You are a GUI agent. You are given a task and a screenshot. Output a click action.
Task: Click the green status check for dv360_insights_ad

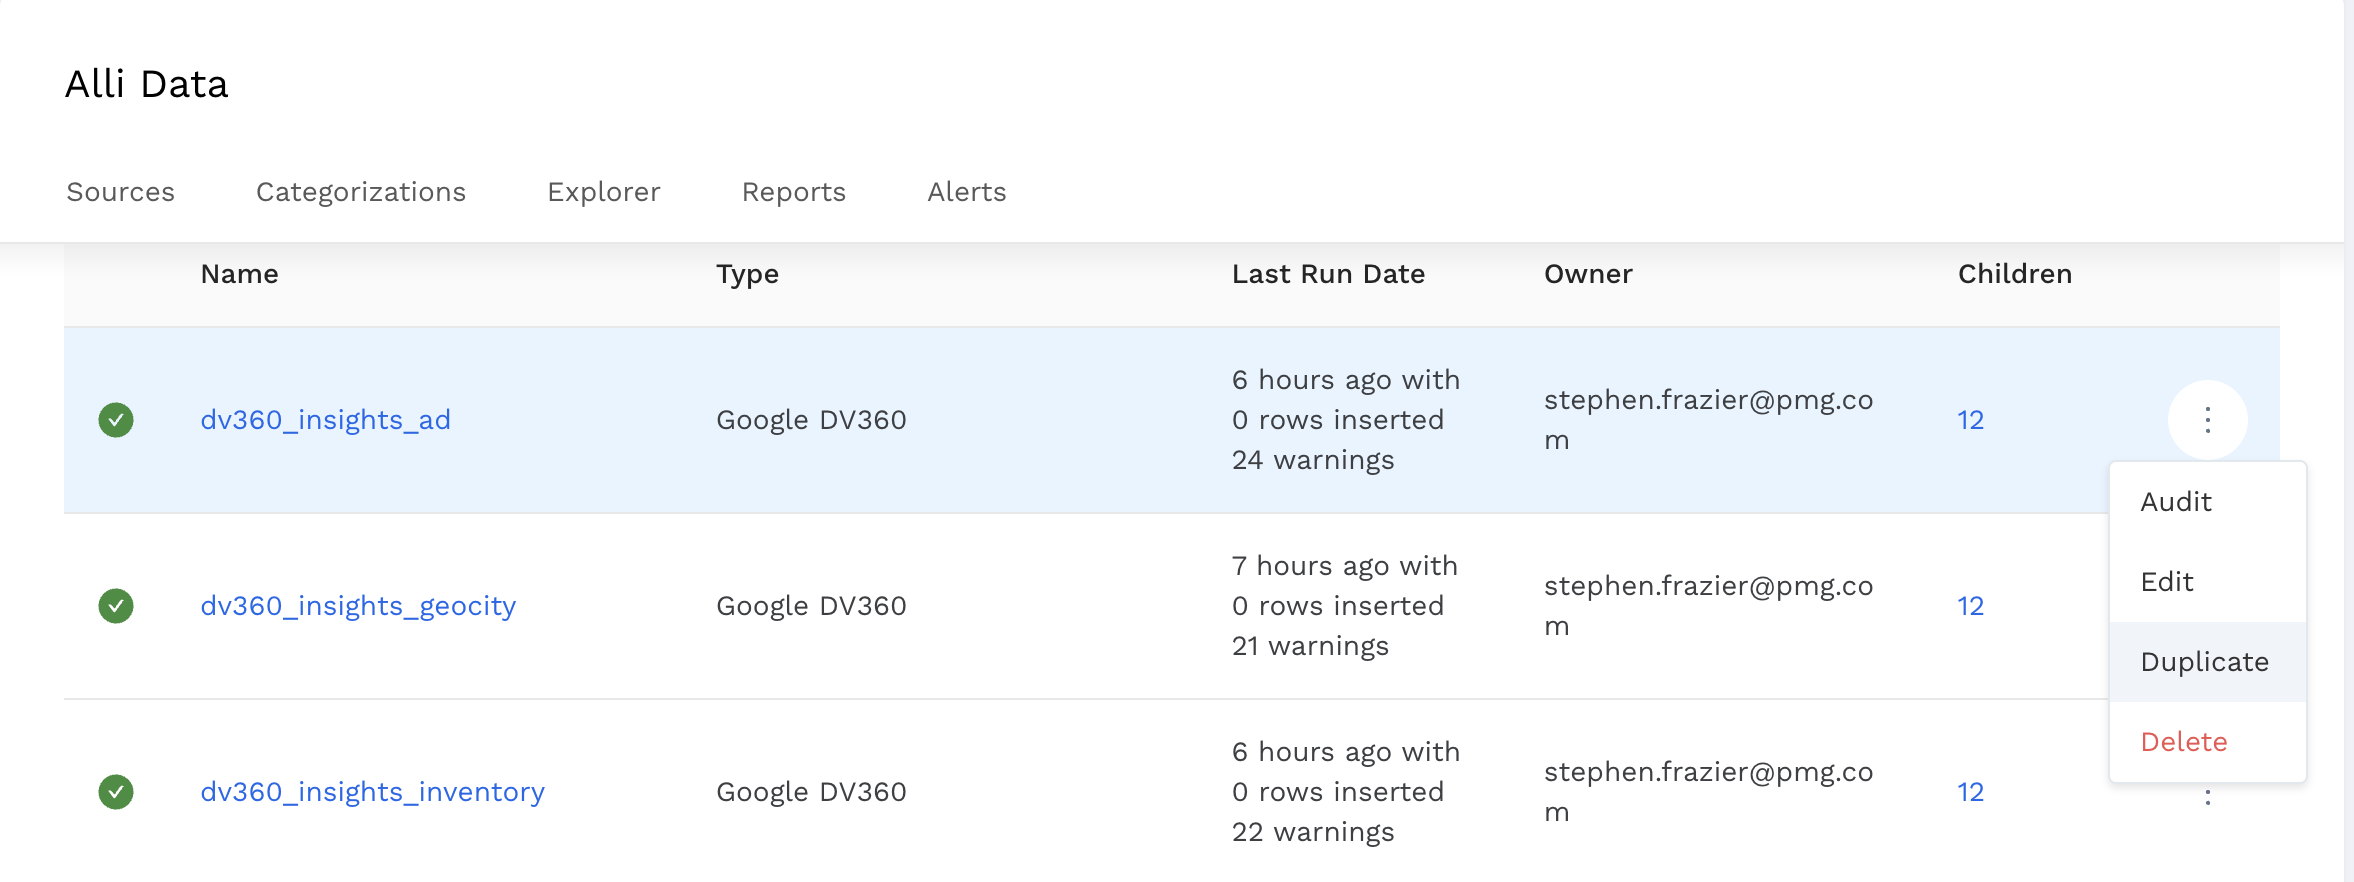[x=116, y=420]
